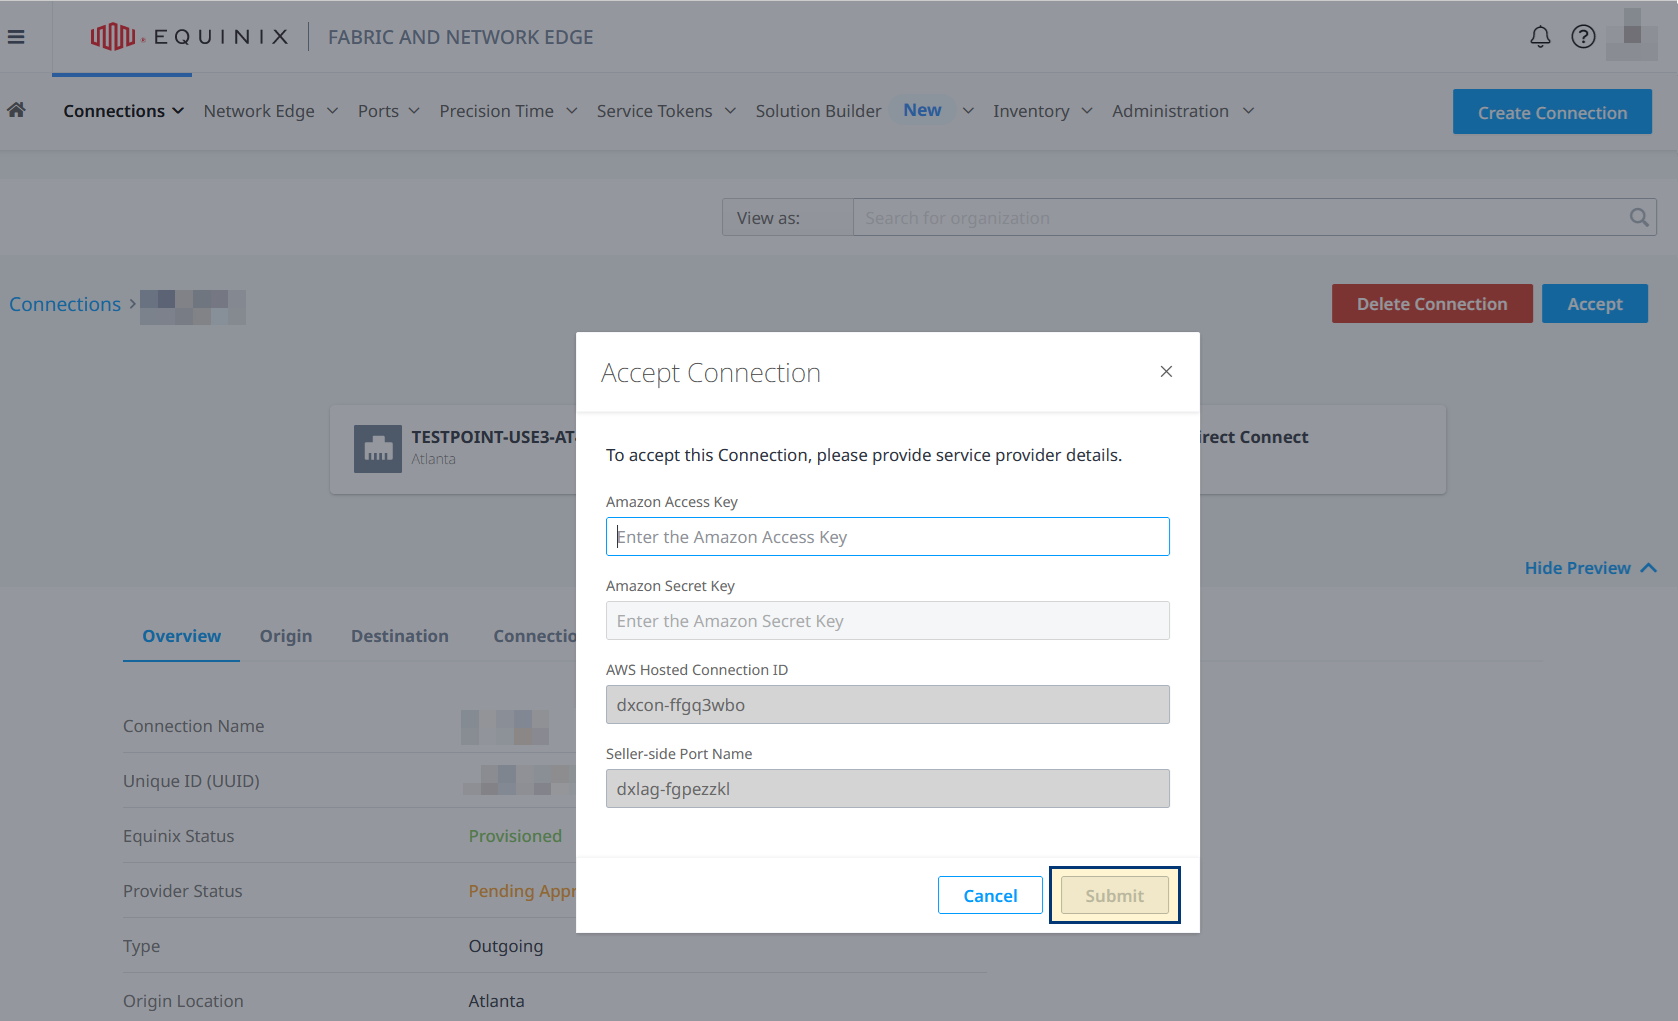Click the TESTPOINT port icon
The height and width of the screenshot is (1021, 1678).
pyautogui.click(x=378, y=449)
